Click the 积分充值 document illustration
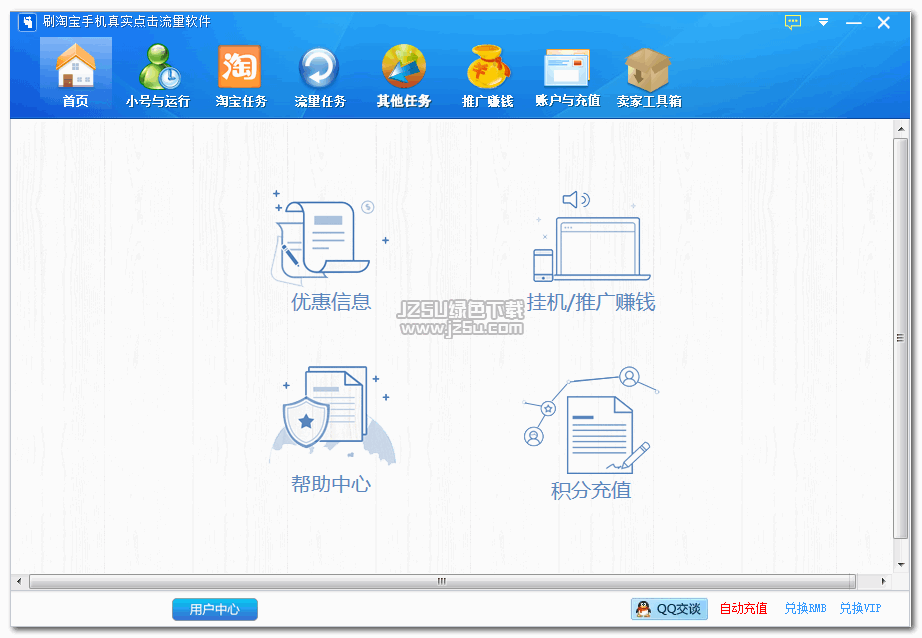922x638 pixels. [x=590, y=421]
